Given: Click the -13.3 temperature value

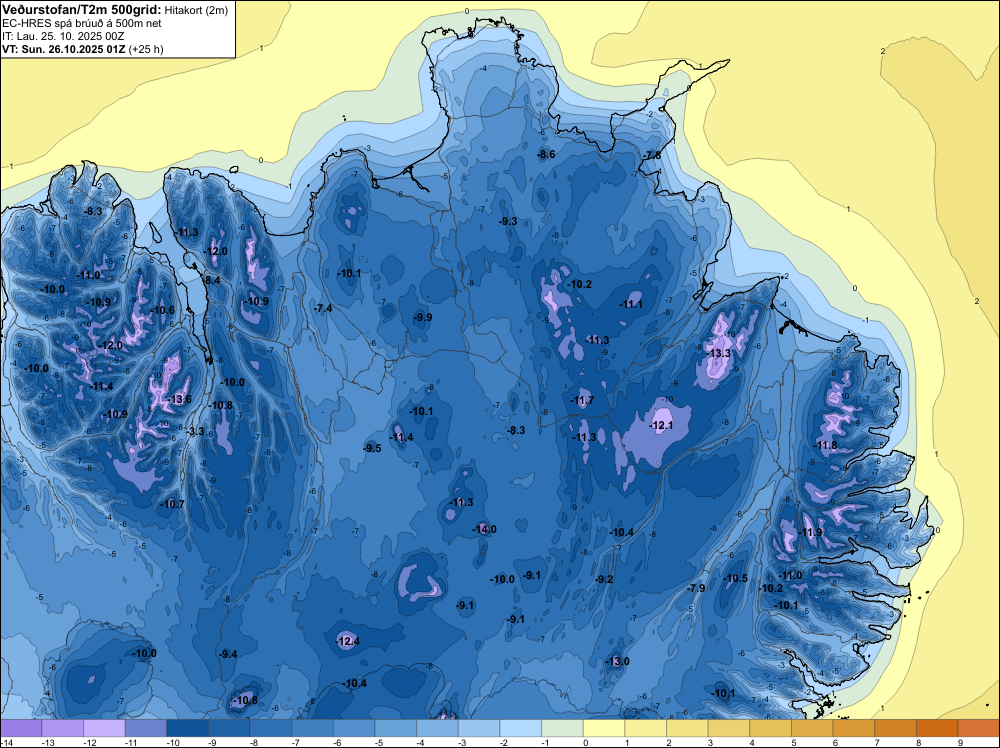Looking at the screenshot, I should [719, 353].
